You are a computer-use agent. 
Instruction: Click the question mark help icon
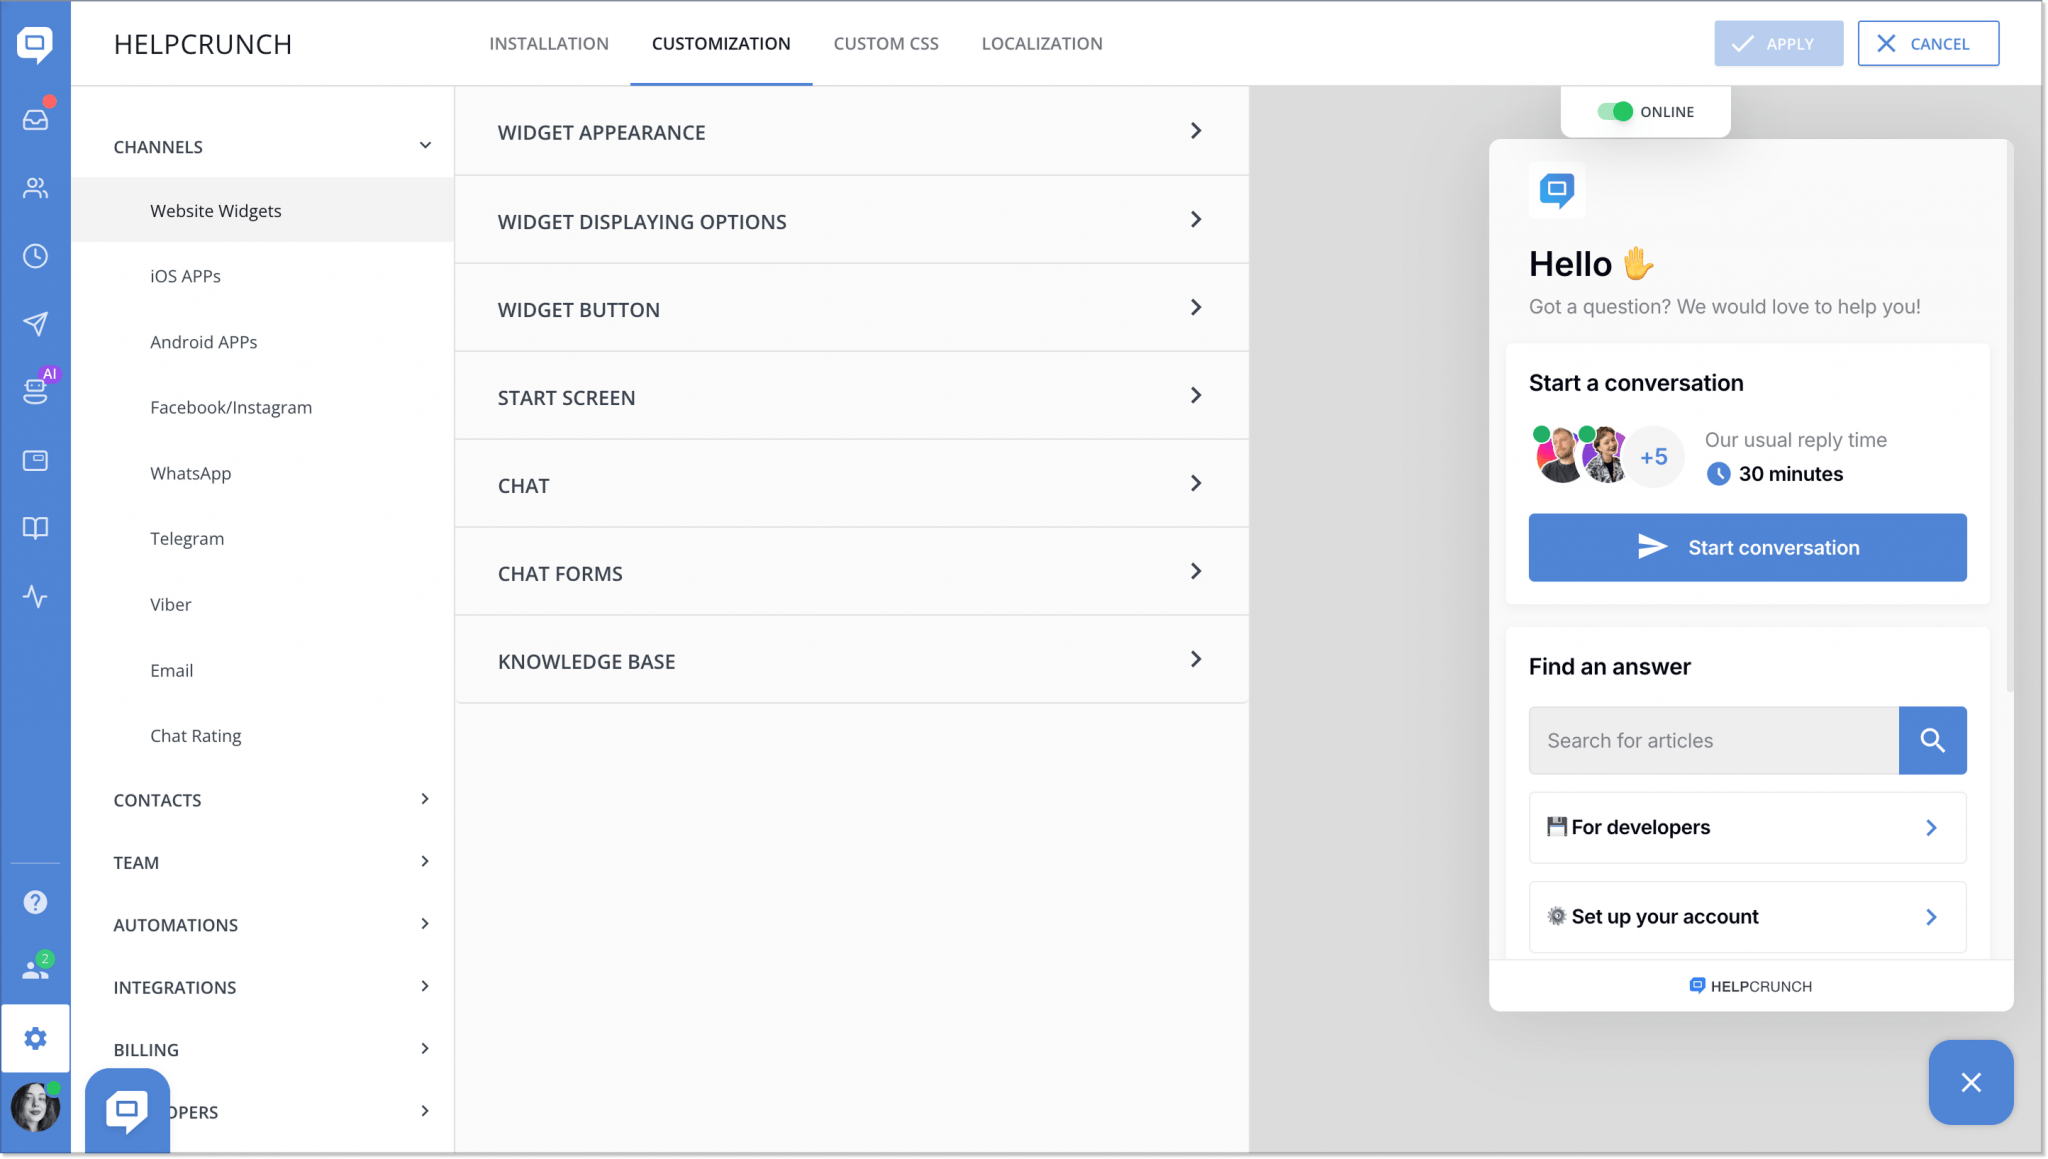(x=35, y=902)
